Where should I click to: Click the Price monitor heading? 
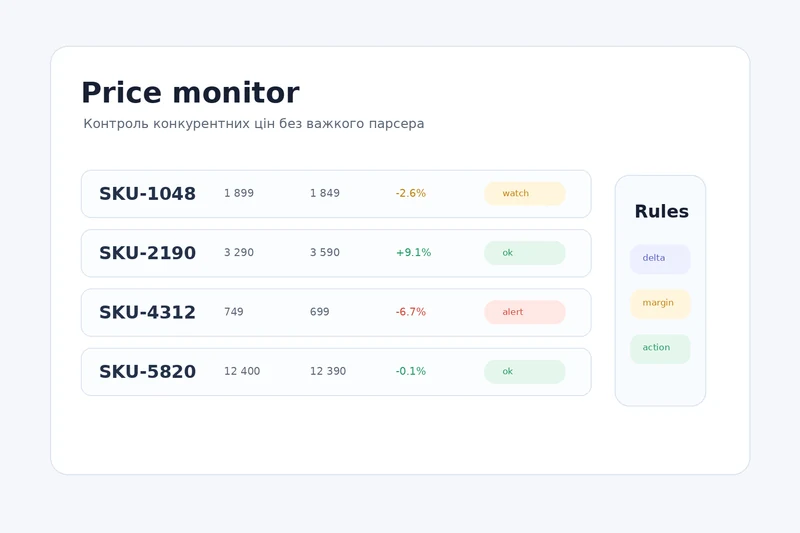point(190,92)
